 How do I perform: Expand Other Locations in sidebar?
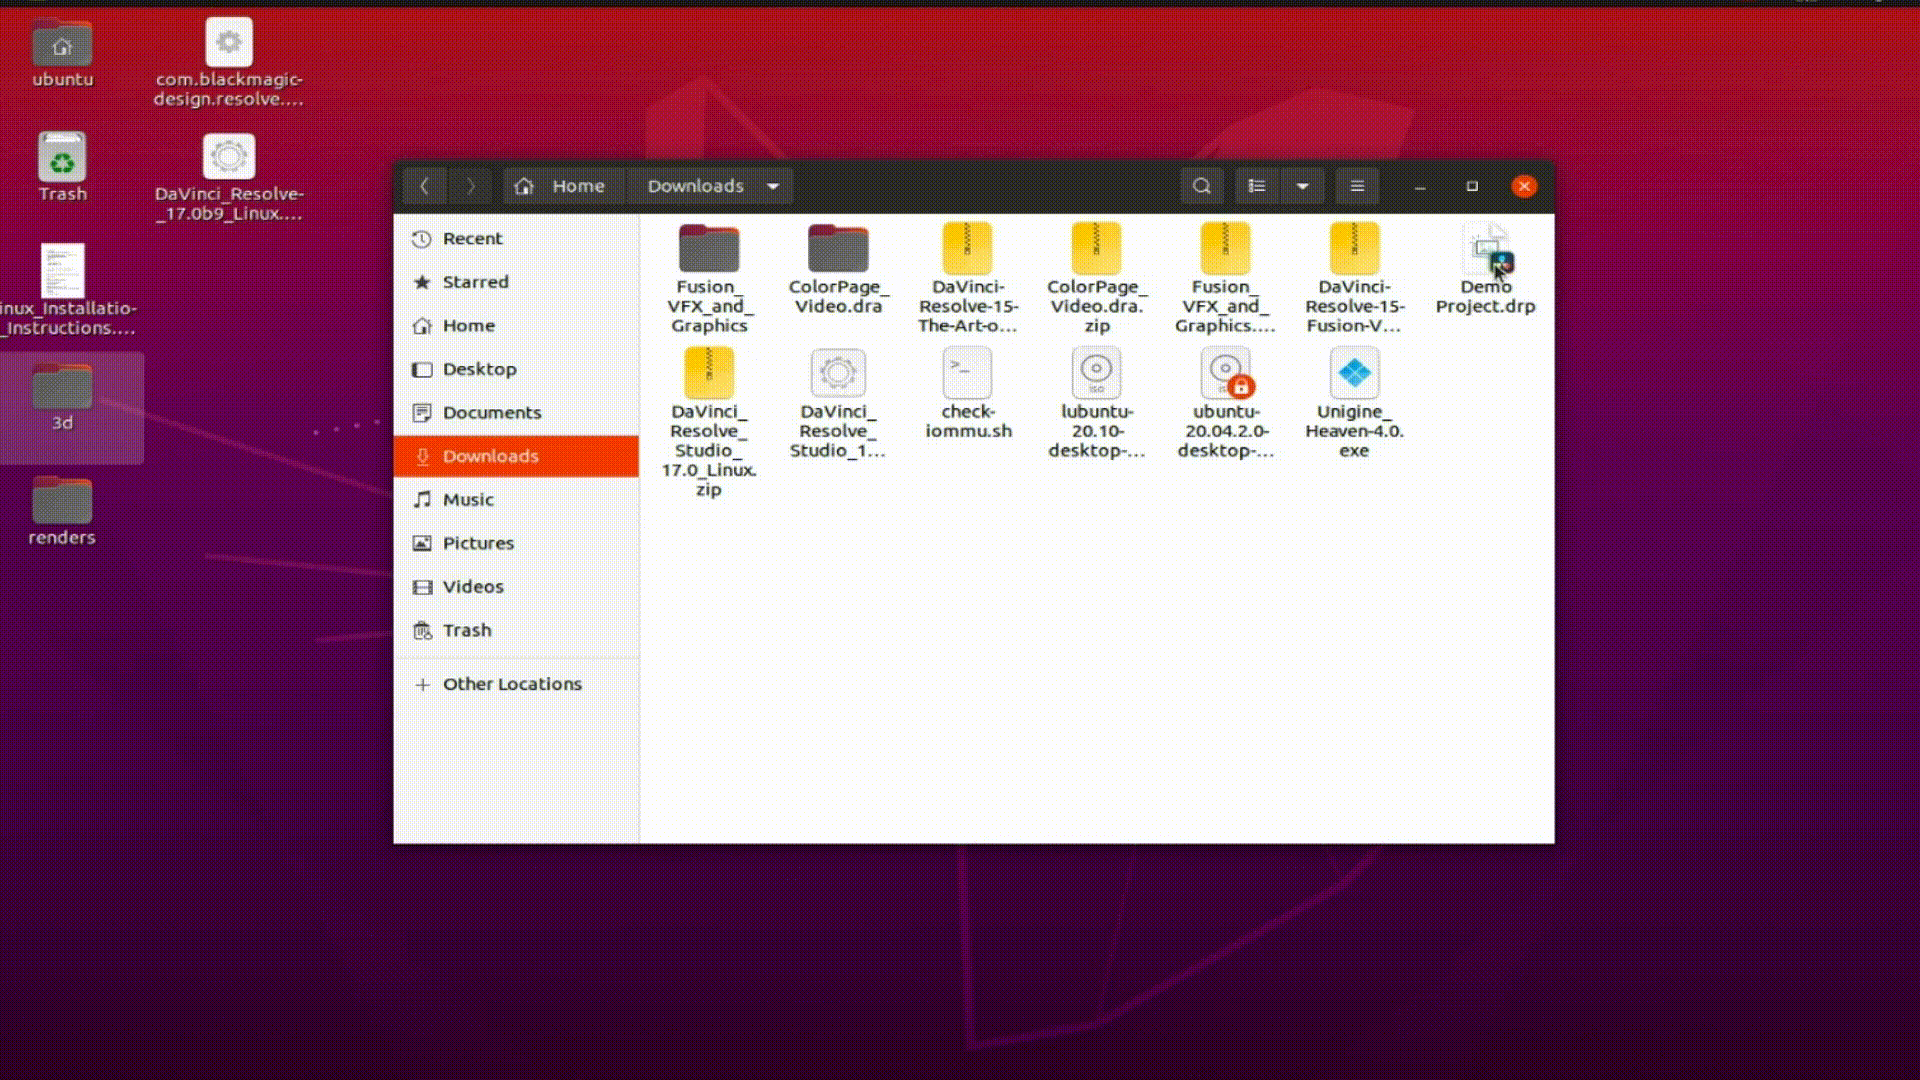(511, 684)
